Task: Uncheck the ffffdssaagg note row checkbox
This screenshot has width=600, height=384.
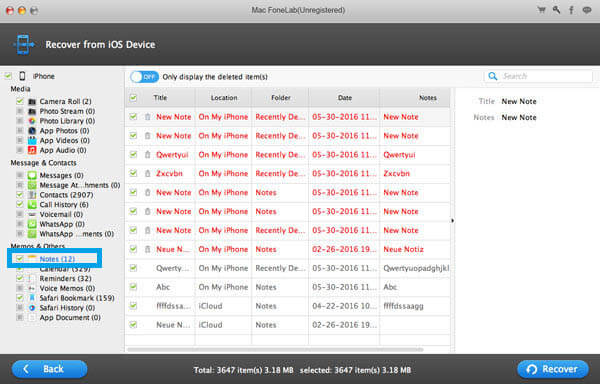Action: pos(133,306)
